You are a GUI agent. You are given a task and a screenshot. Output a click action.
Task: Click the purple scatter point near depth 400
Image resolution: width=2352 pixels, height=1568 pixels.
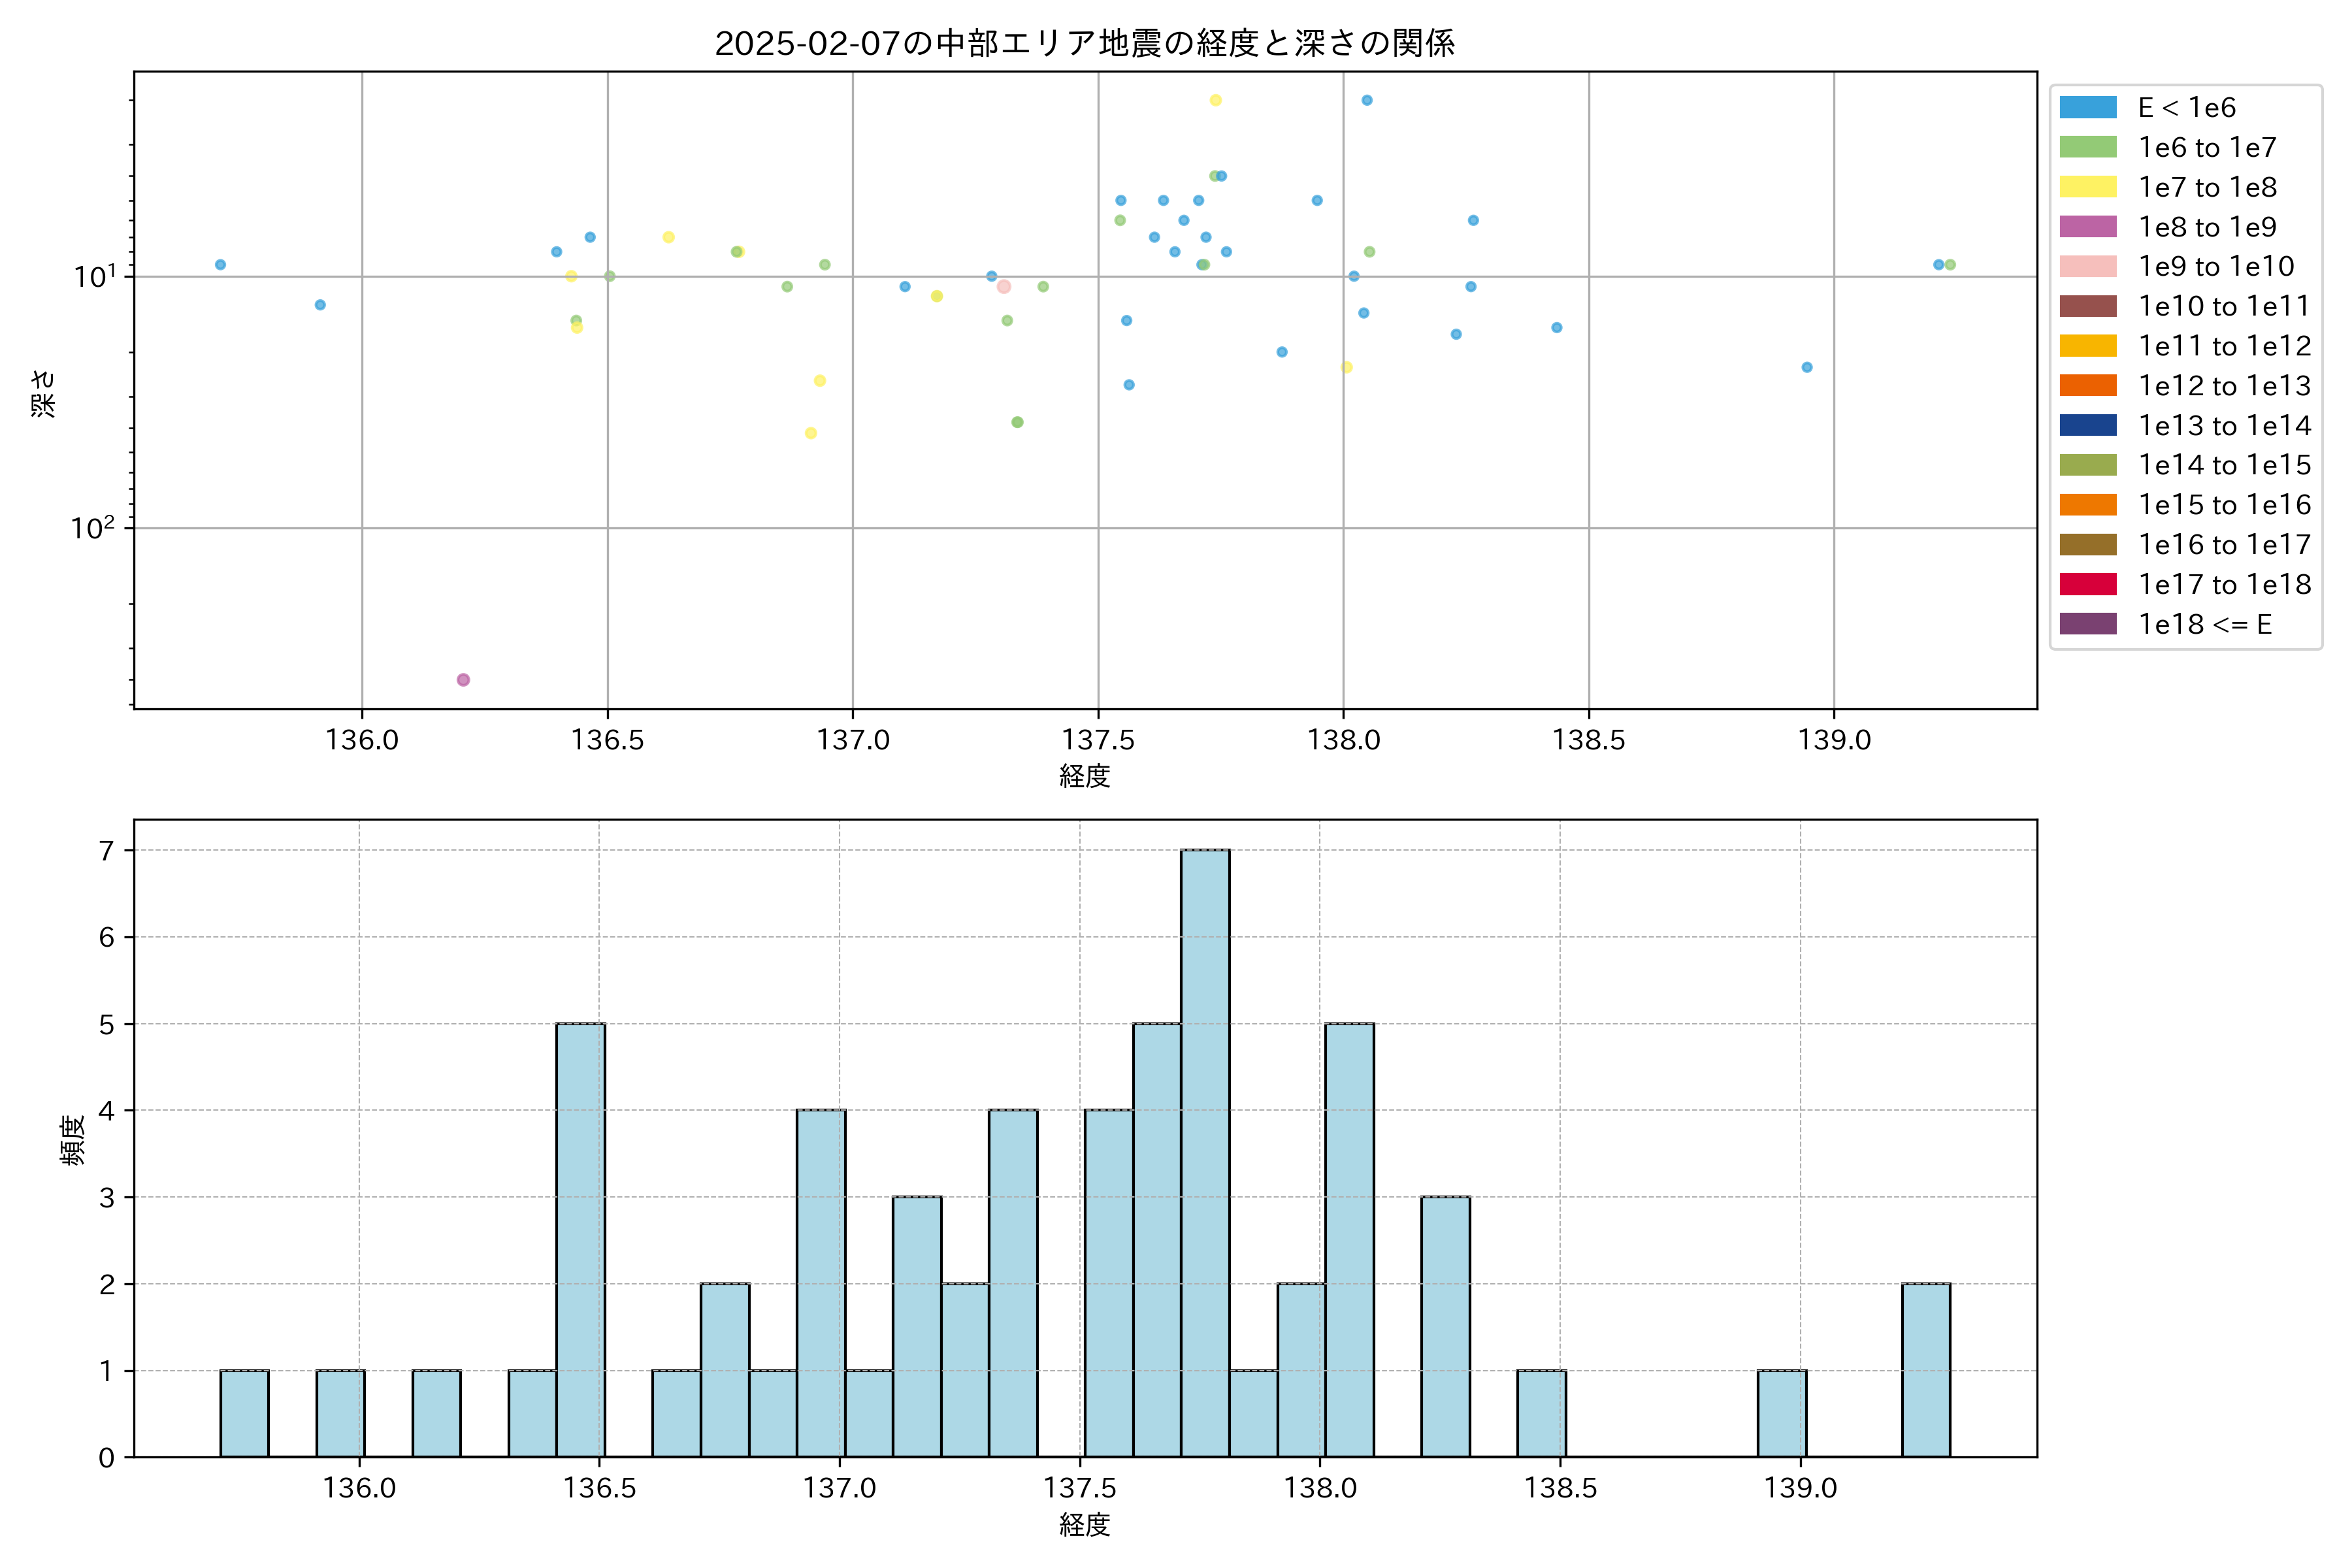click(x=463, y=680)
